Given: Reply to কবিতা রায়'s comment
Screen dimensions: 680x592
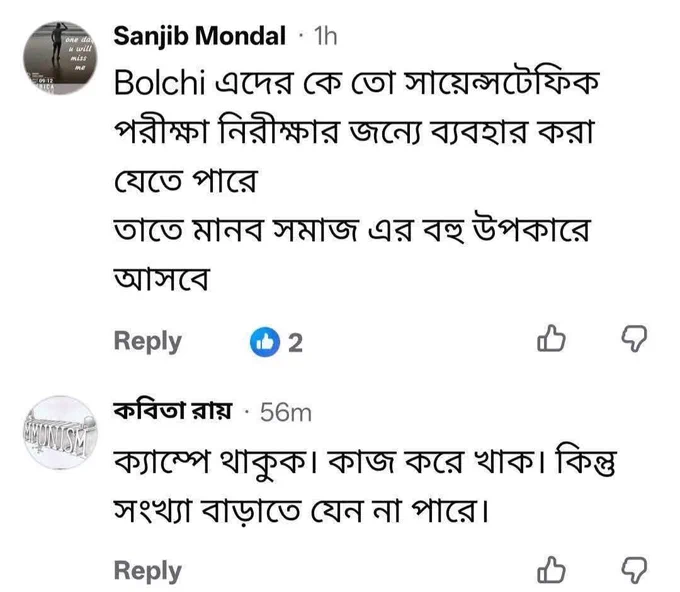Looking at the screenshot, I should pyautogui.click(x=147, y=571).
